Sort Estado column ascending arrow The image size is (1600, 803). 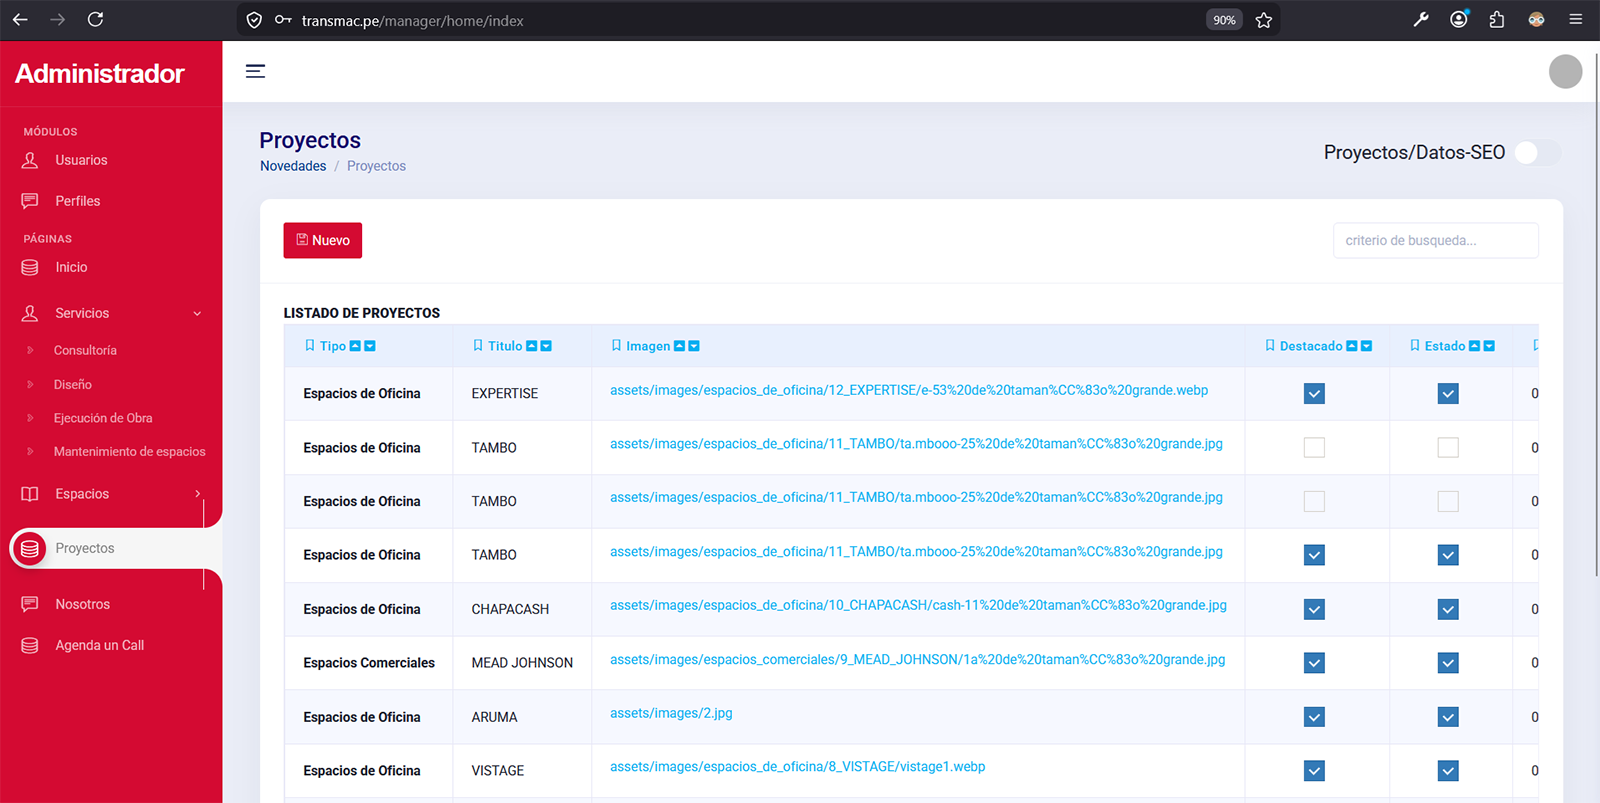coord(1474,346)
